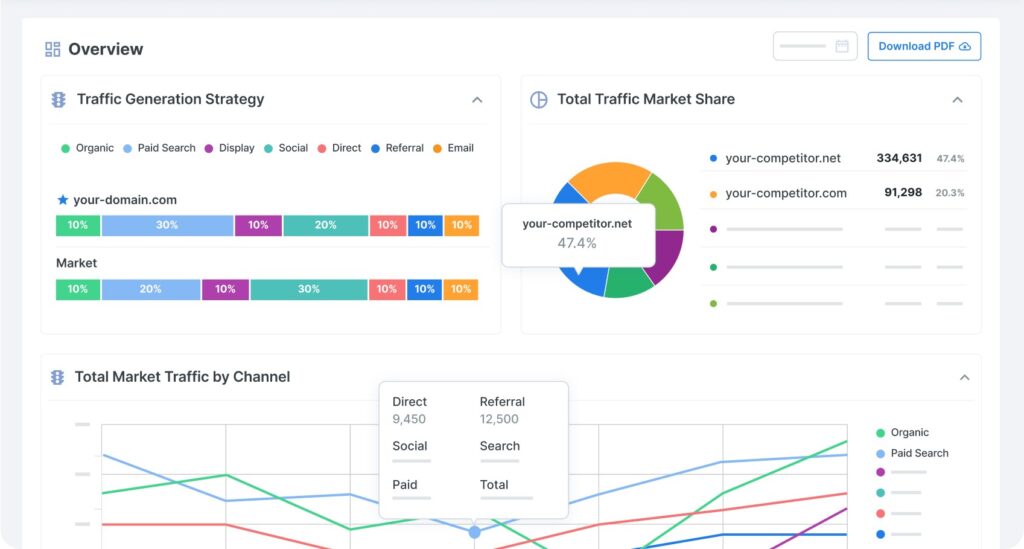Open the date range picker field
Image resolution: width=1024 pixels, height=549 pixels.
tap(814, 46)
